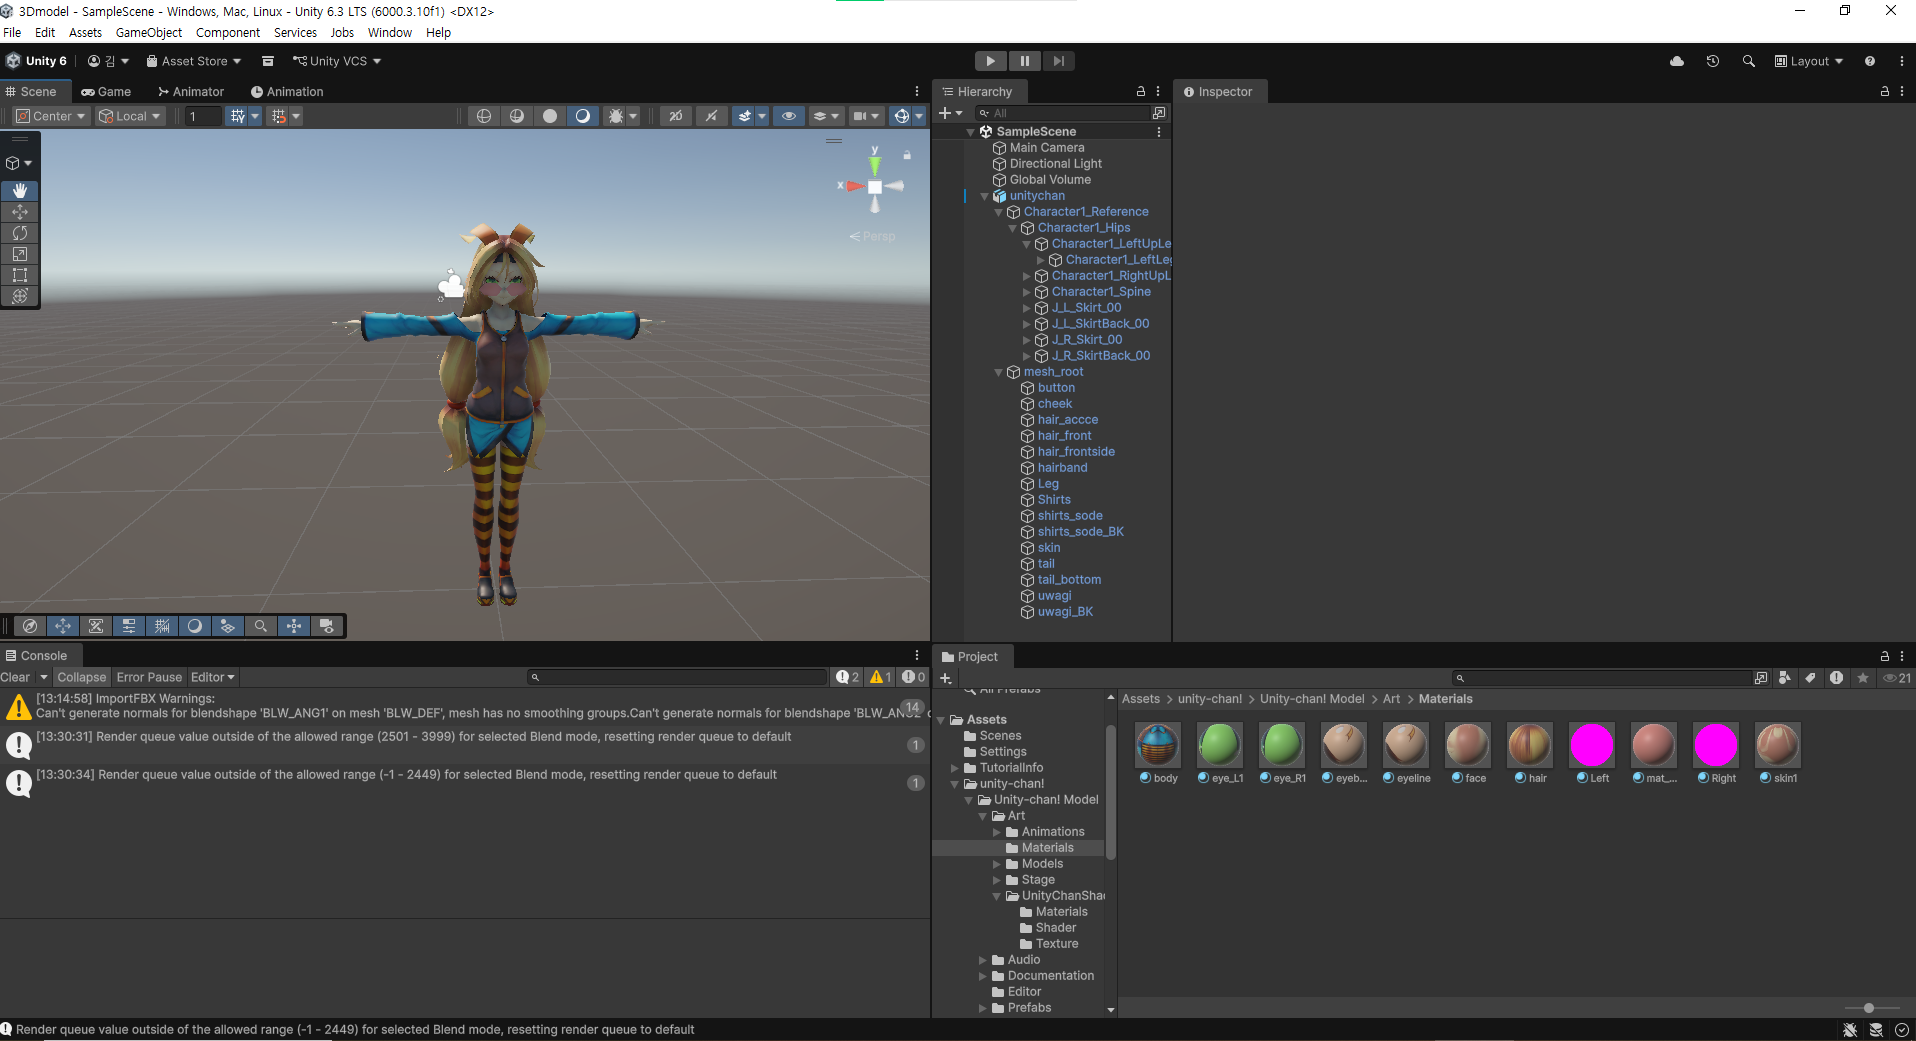Click the Favorites star icon in Project
Viewport: 1916px width, 1041px height.
[1863, 678]
